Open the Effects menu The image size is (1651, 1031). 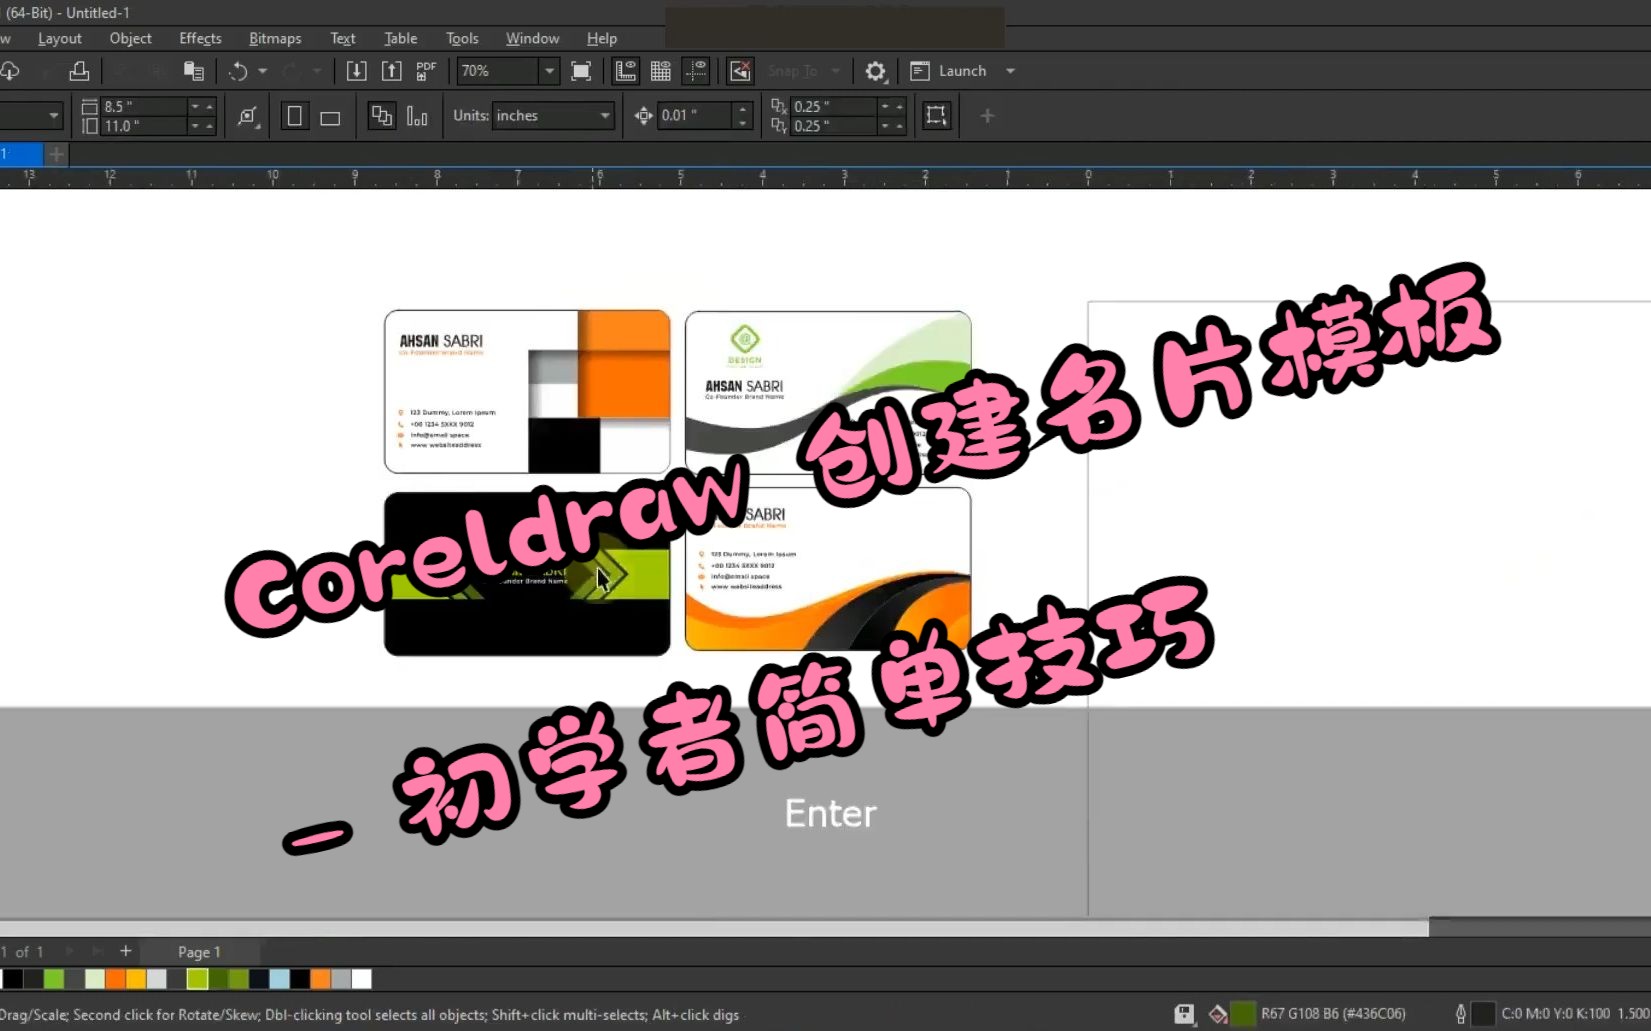click(200, 38)
